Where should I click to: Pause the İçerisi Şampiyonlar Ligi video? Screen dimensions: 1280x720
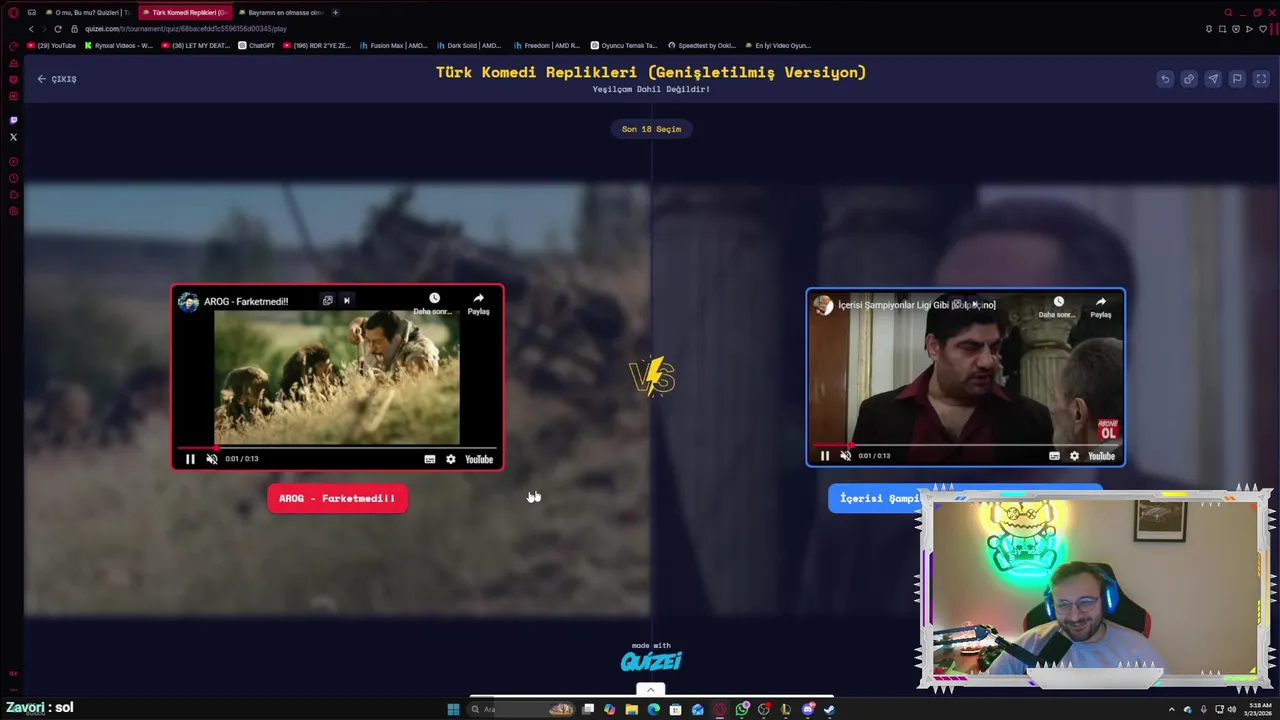tap(825, 456)
